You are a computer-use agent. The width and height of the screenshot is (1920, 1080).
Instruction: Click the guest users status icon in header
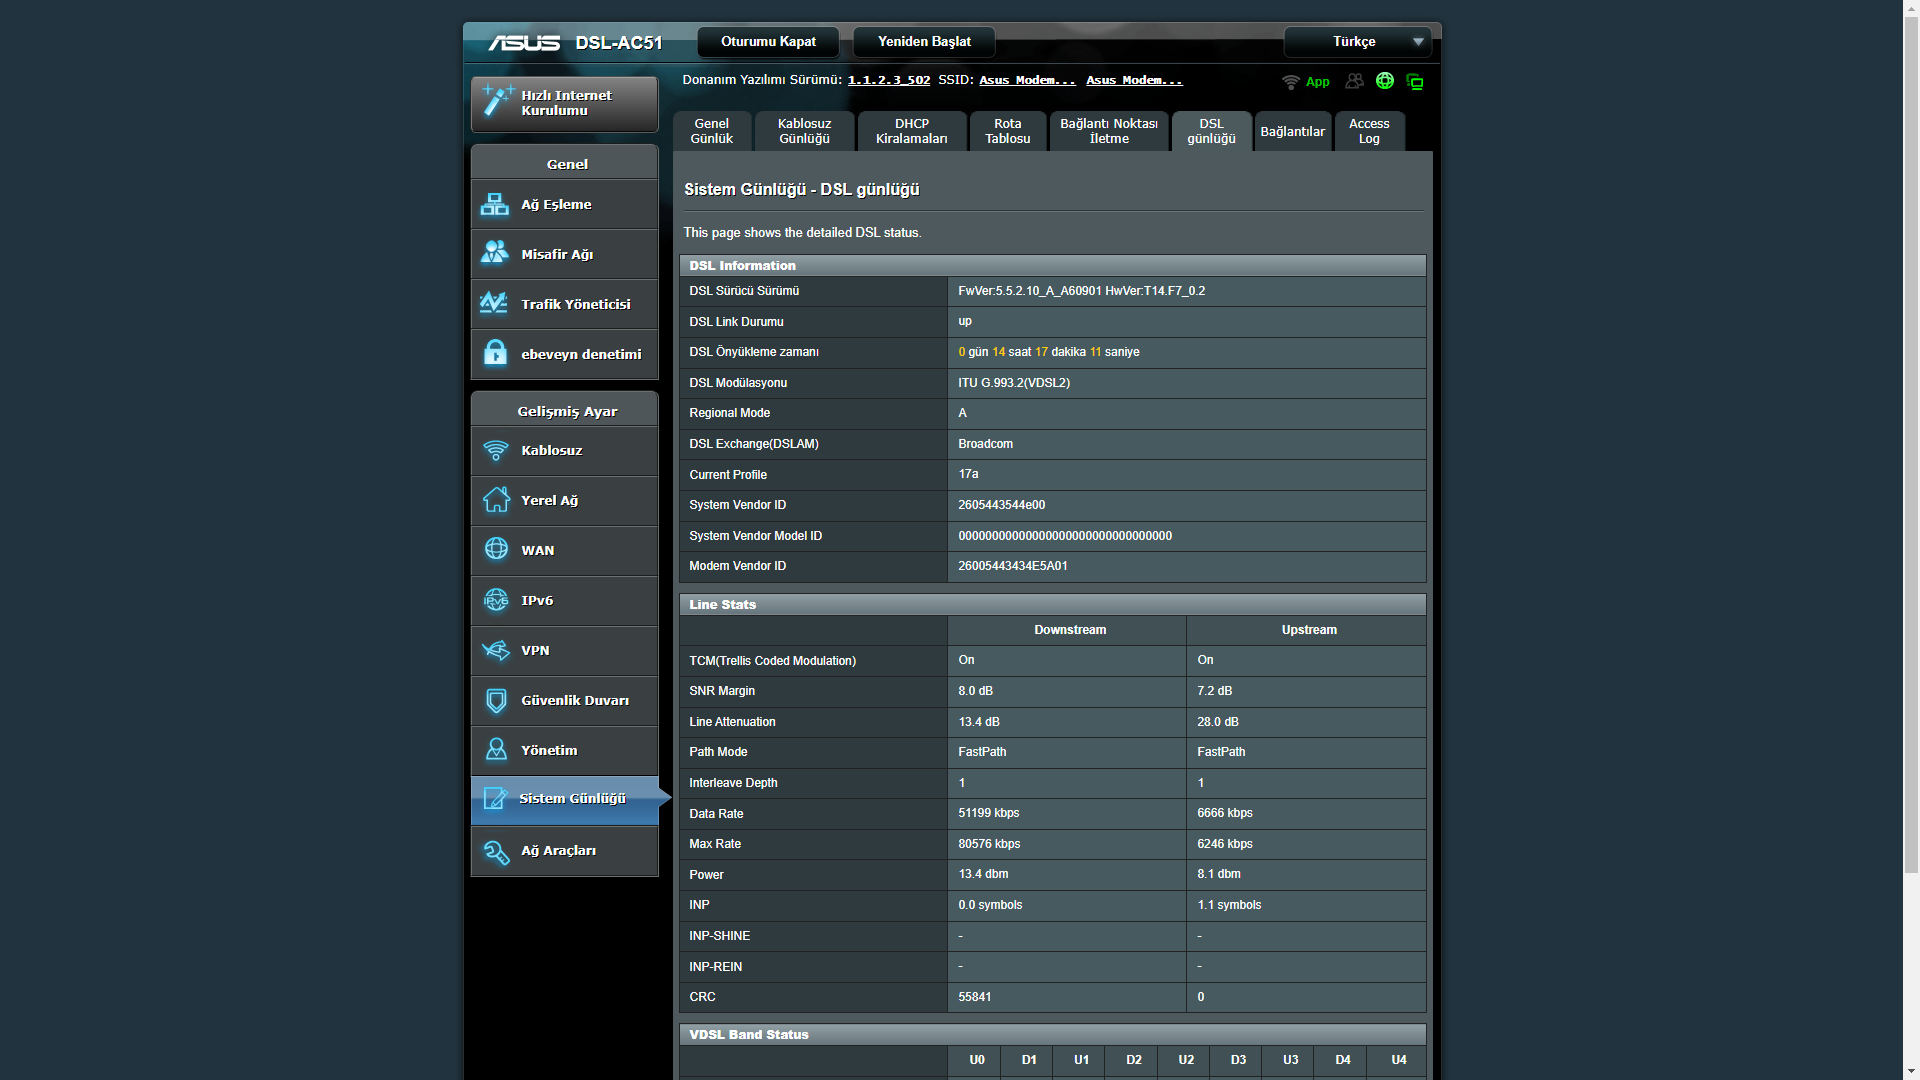(x=1355, y=81)
